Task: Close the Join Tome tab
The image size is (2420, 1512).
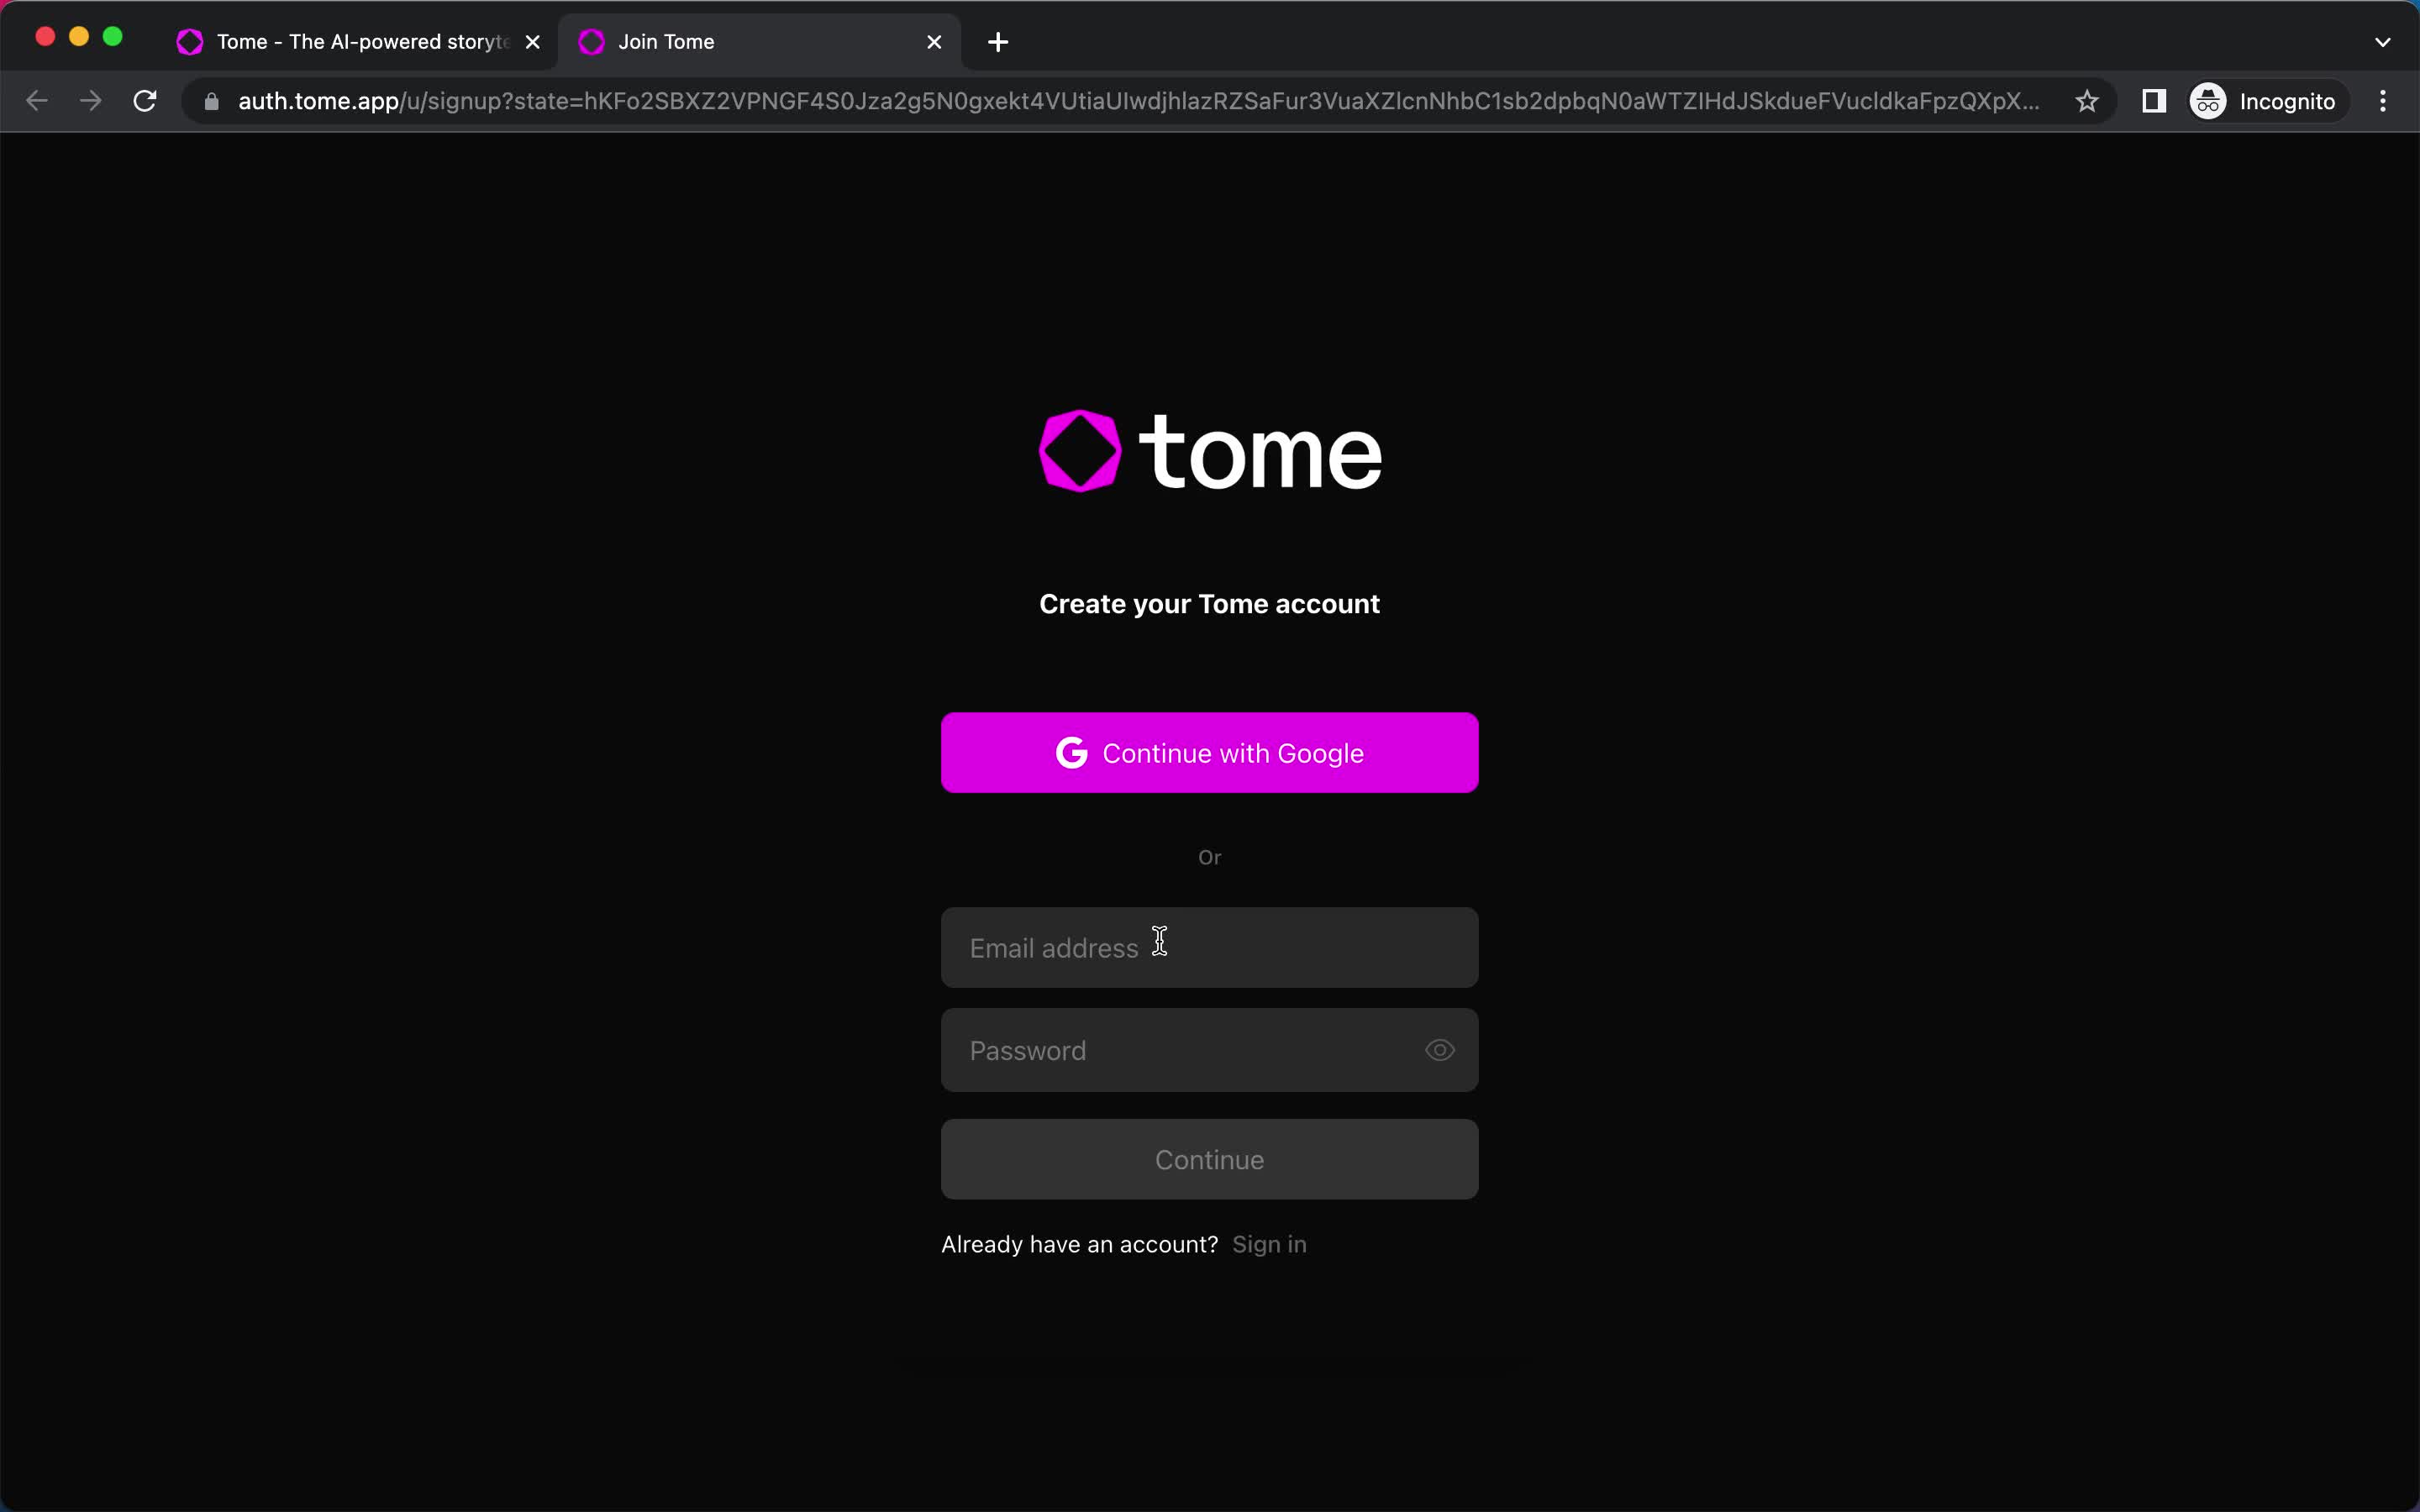Action: pyautogui.click(x=934, y=42)
